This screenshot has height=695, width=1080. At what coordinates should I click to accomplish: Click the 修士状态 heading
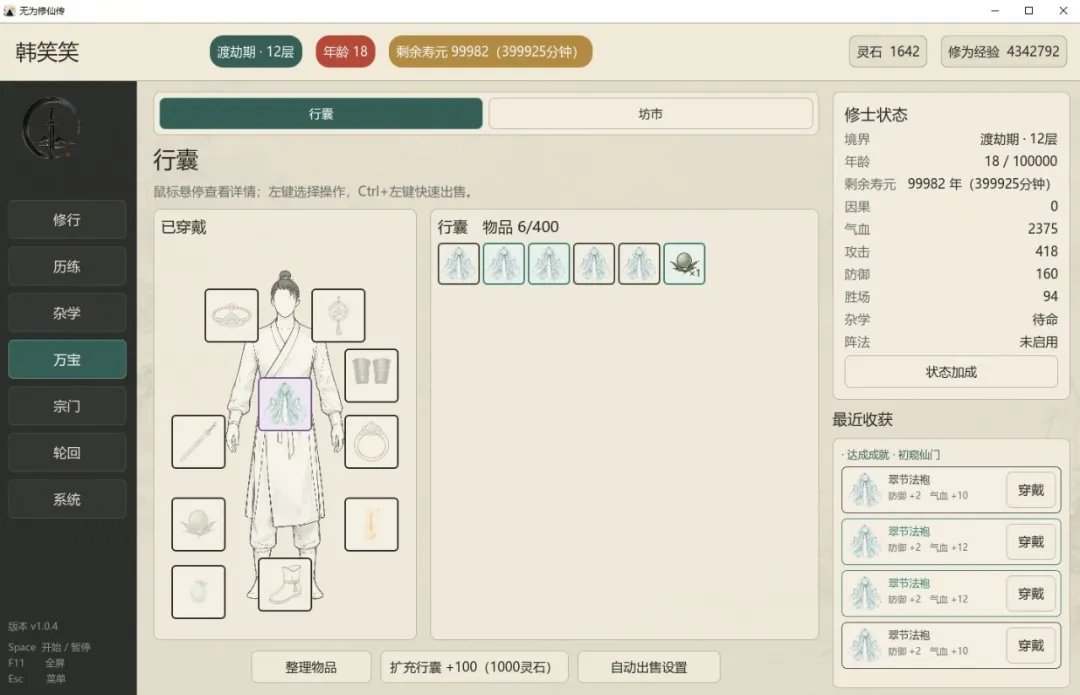point(876,114)
